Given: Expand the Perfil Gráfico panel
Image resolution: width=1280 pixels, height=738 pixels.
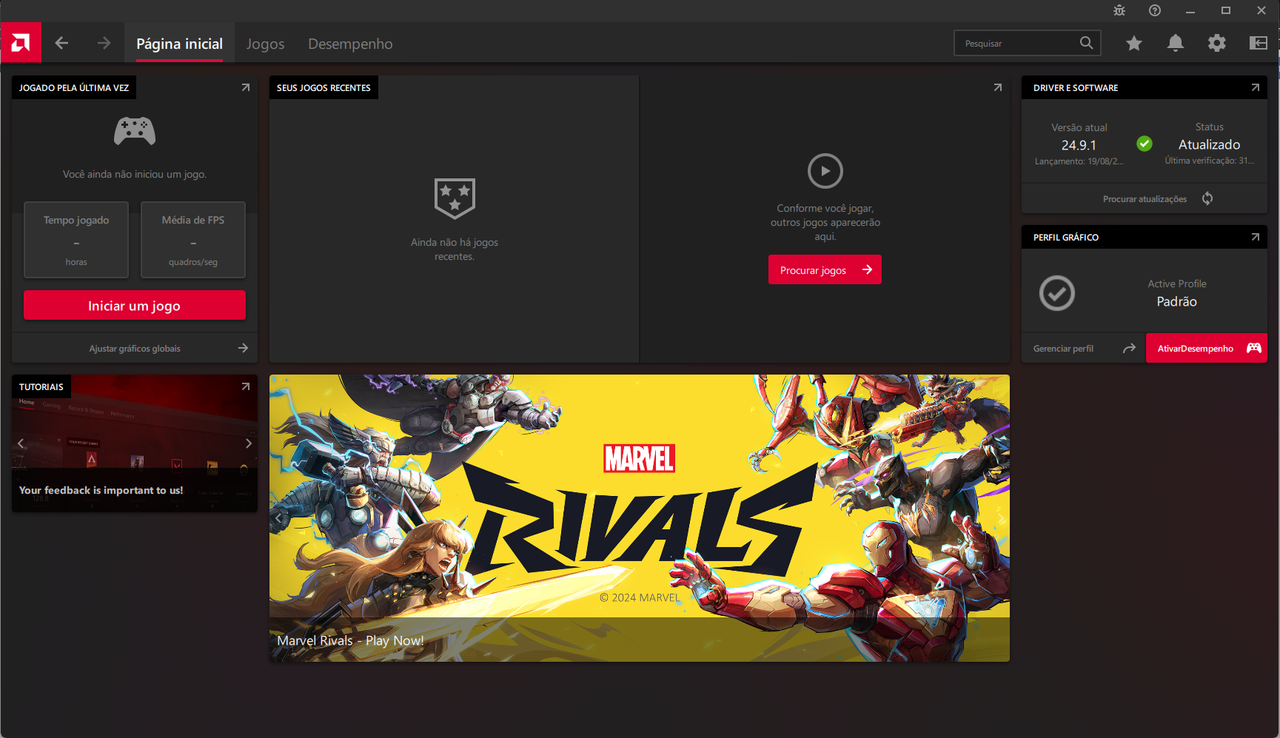Looking at the screenshot, I should (1255, 238).
